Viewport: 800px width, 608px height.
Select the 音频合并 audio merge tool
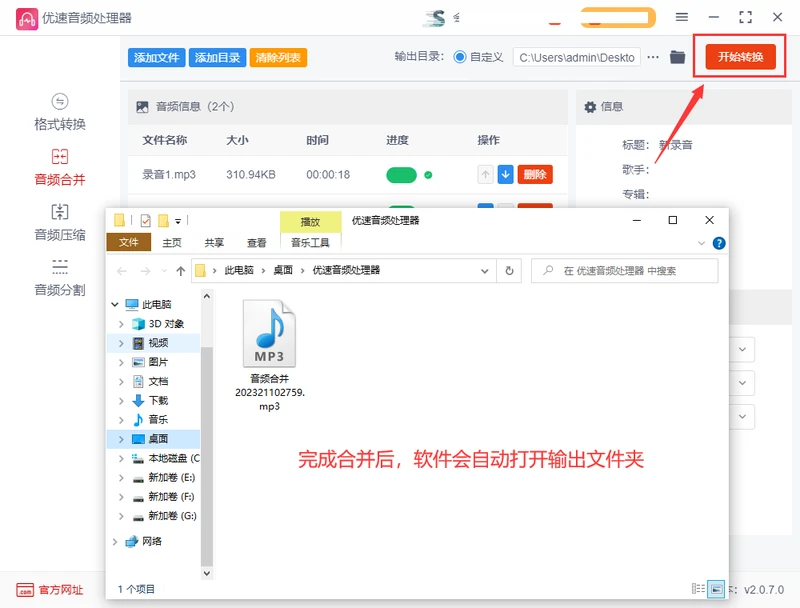[60, 167]
